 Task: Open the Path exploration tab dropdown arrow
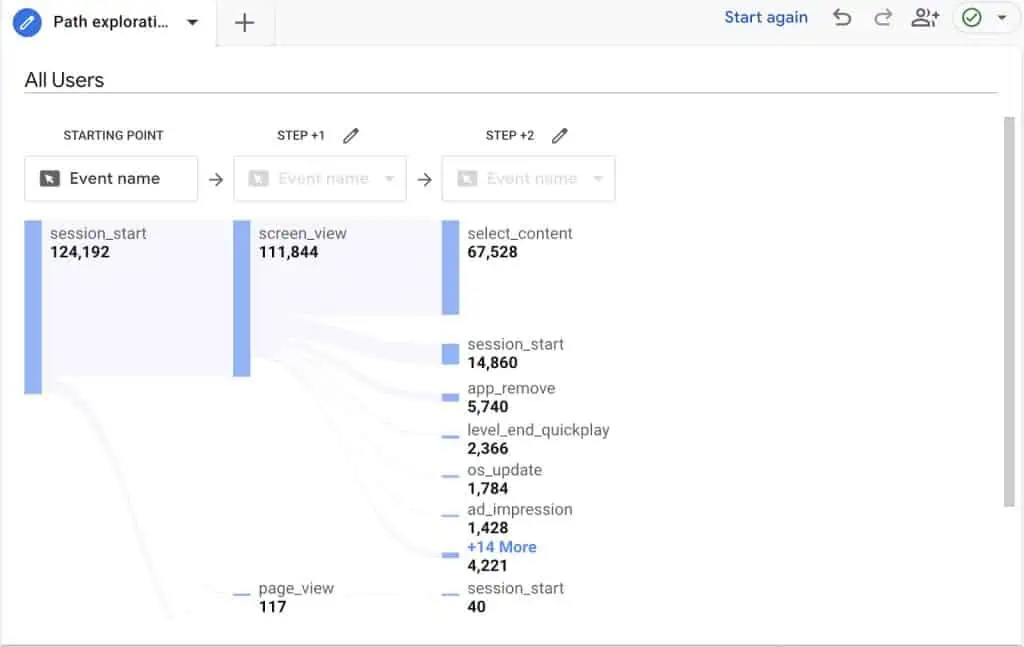point(193,22)
